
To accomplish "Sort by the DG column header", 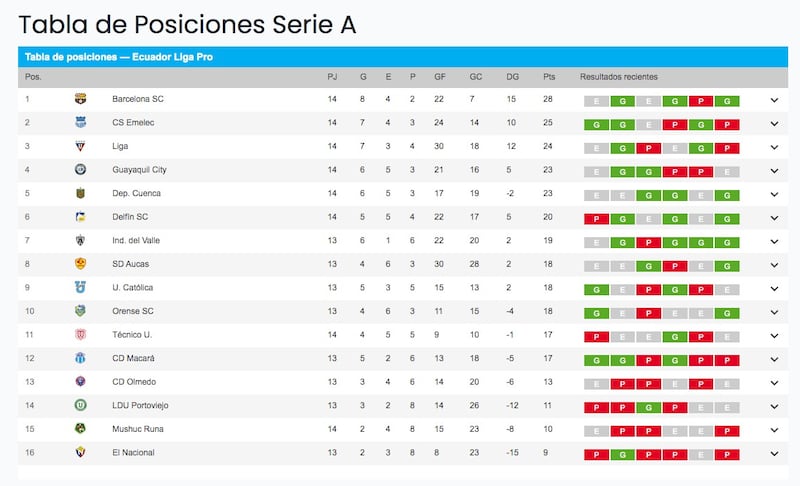I will point(512,77).
